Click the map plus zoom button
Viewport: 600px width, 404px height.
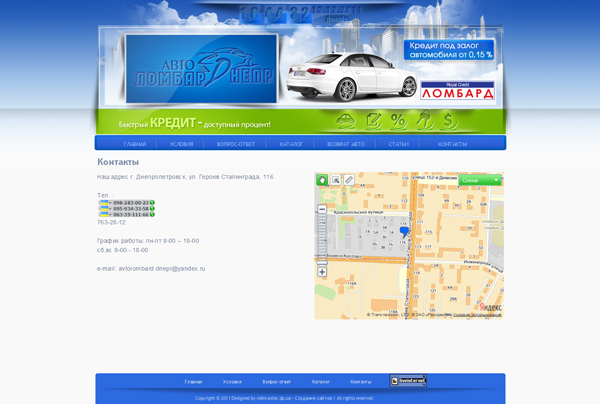click(322, 272)
